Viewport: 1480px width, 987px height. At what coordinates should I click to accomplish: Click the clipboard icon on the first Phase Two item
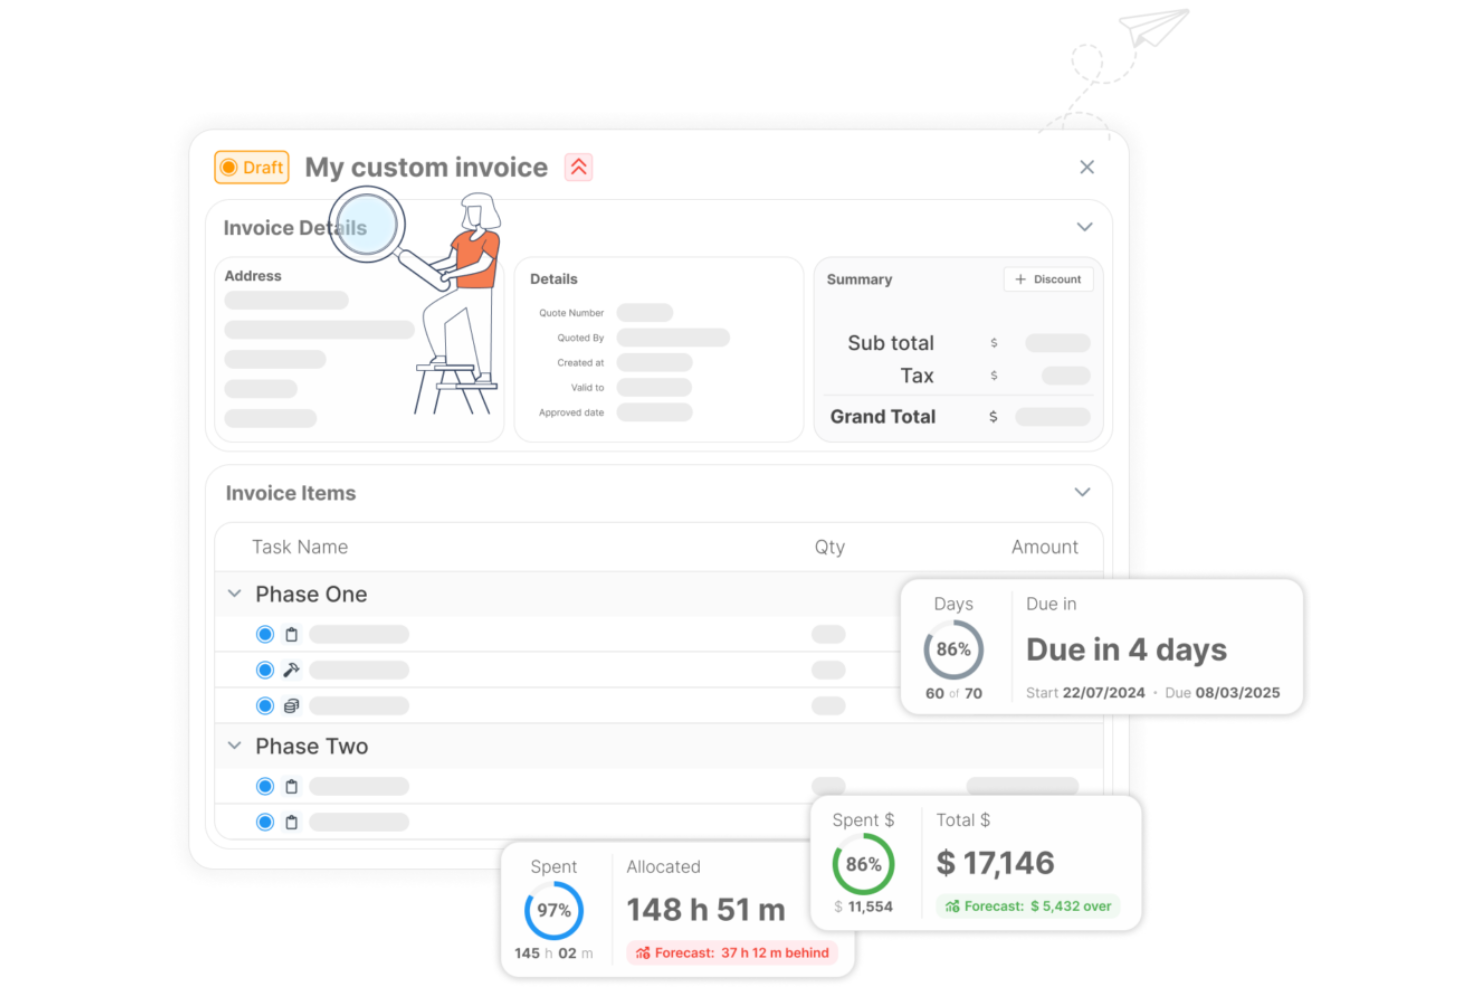291,786
